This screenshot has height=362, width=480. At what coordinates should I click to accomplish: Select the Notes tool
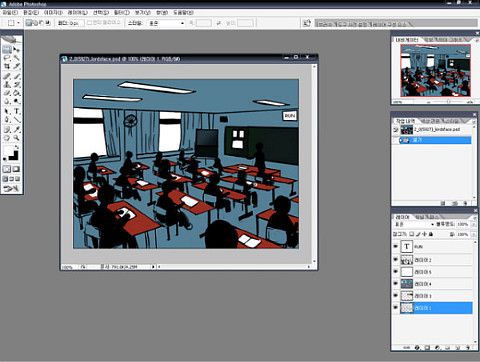pos(7,129)
